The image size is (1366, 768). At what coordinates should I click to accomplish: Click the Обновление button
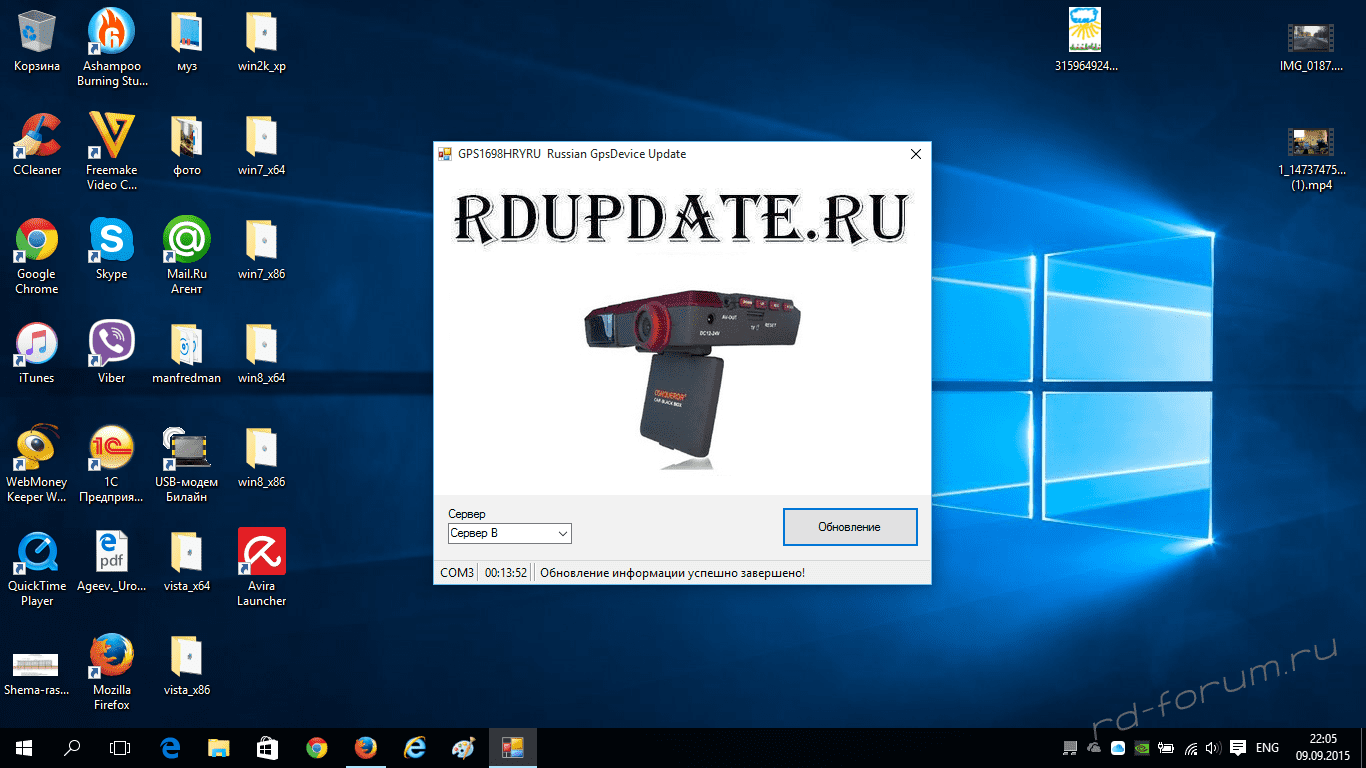point(849,527)
